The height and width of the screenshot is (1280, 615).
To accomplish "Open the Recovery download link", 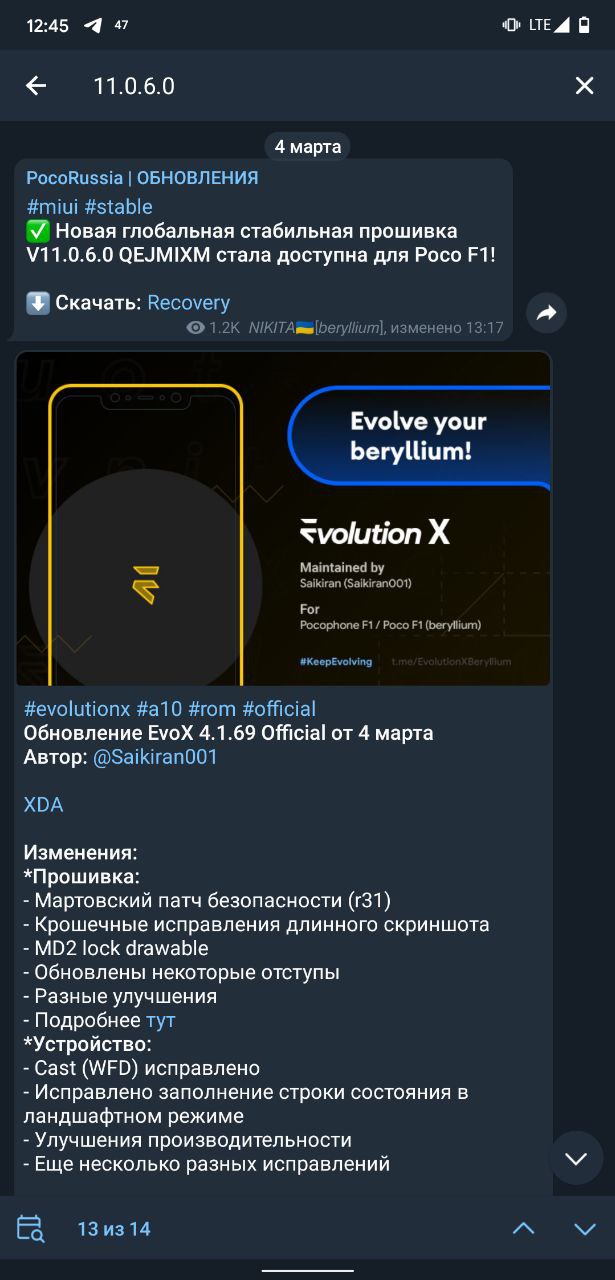I will 189,303.
